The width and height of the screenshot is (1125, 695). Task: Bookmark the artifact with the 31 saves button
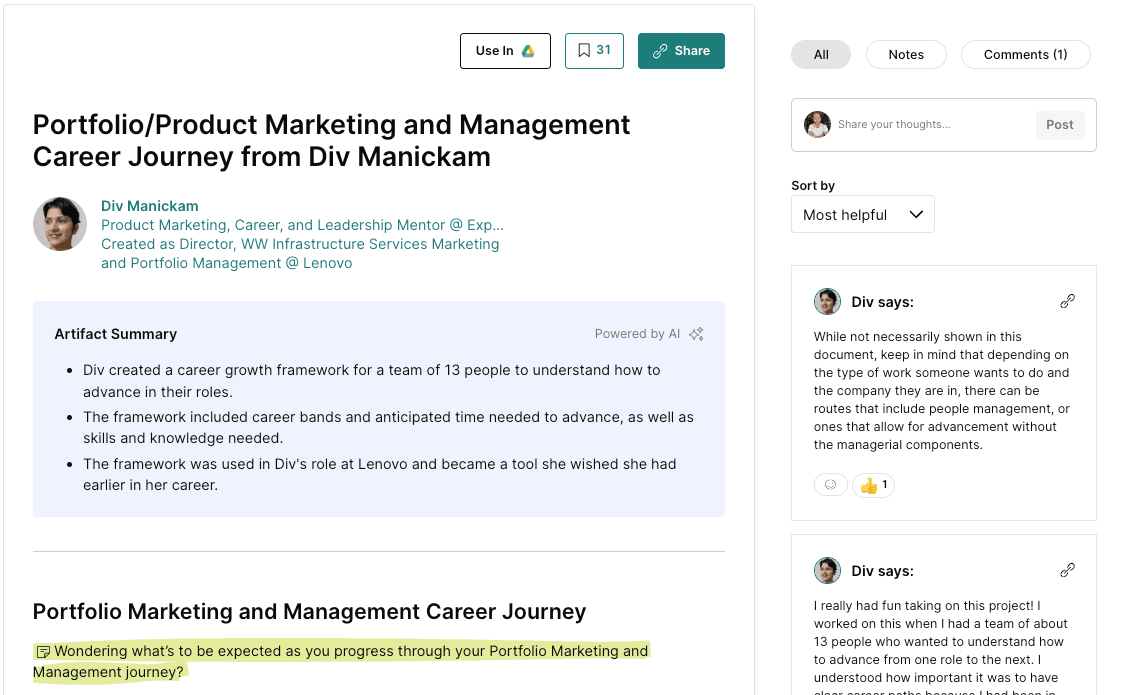tap(594, 51)
